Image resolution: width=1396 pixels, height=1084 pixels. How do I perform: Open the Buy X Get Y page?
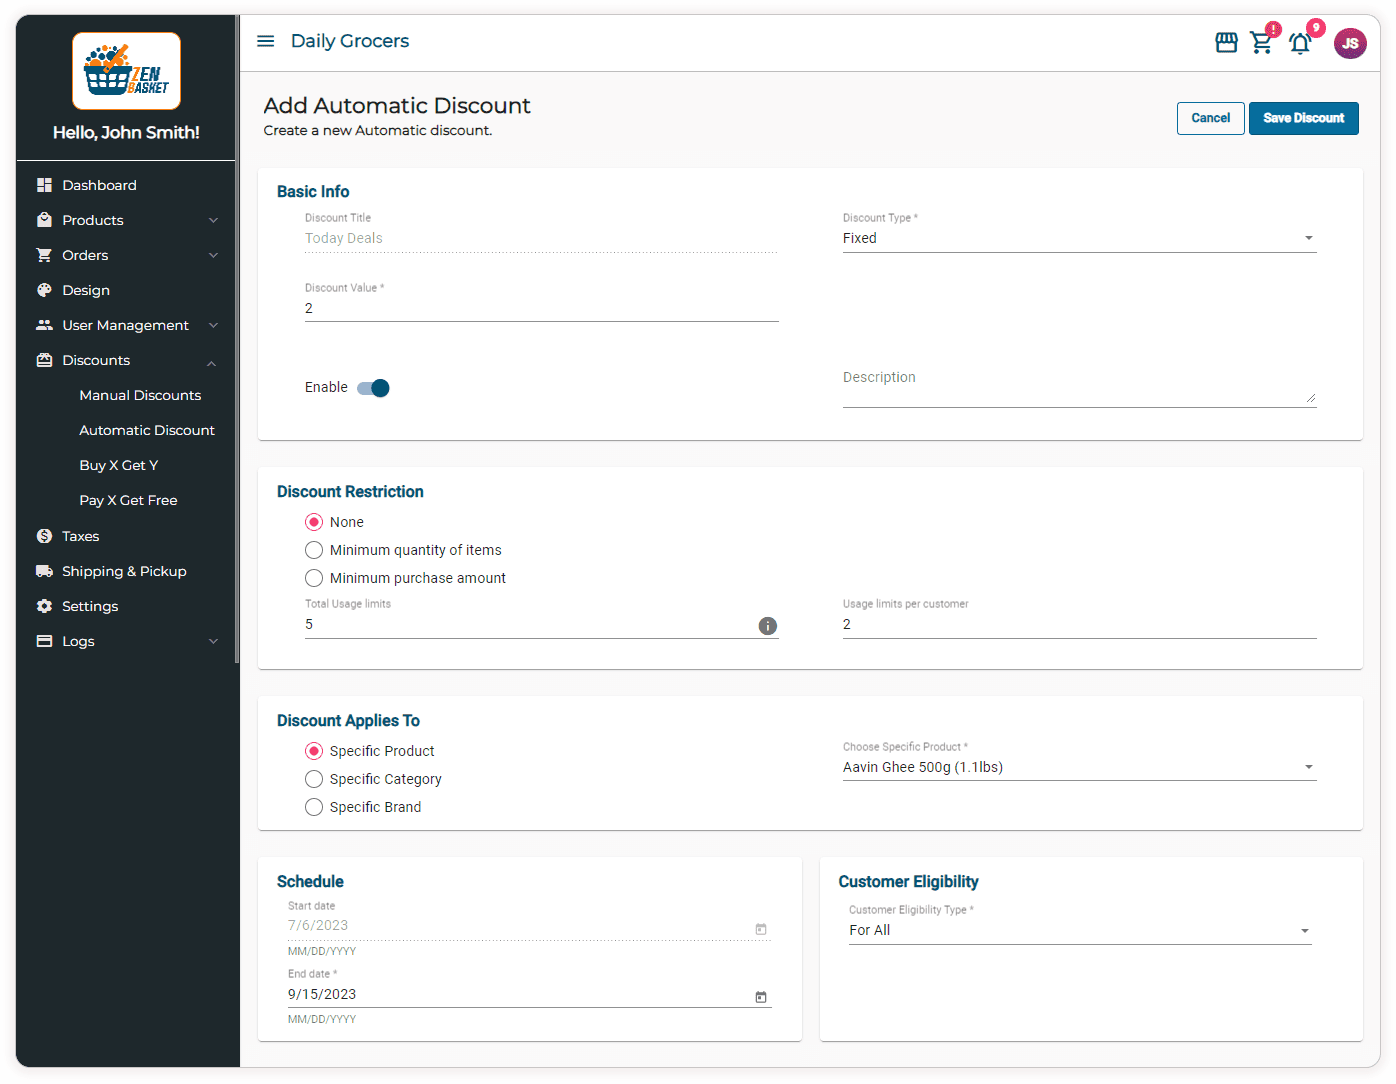[x=119, y=465]
